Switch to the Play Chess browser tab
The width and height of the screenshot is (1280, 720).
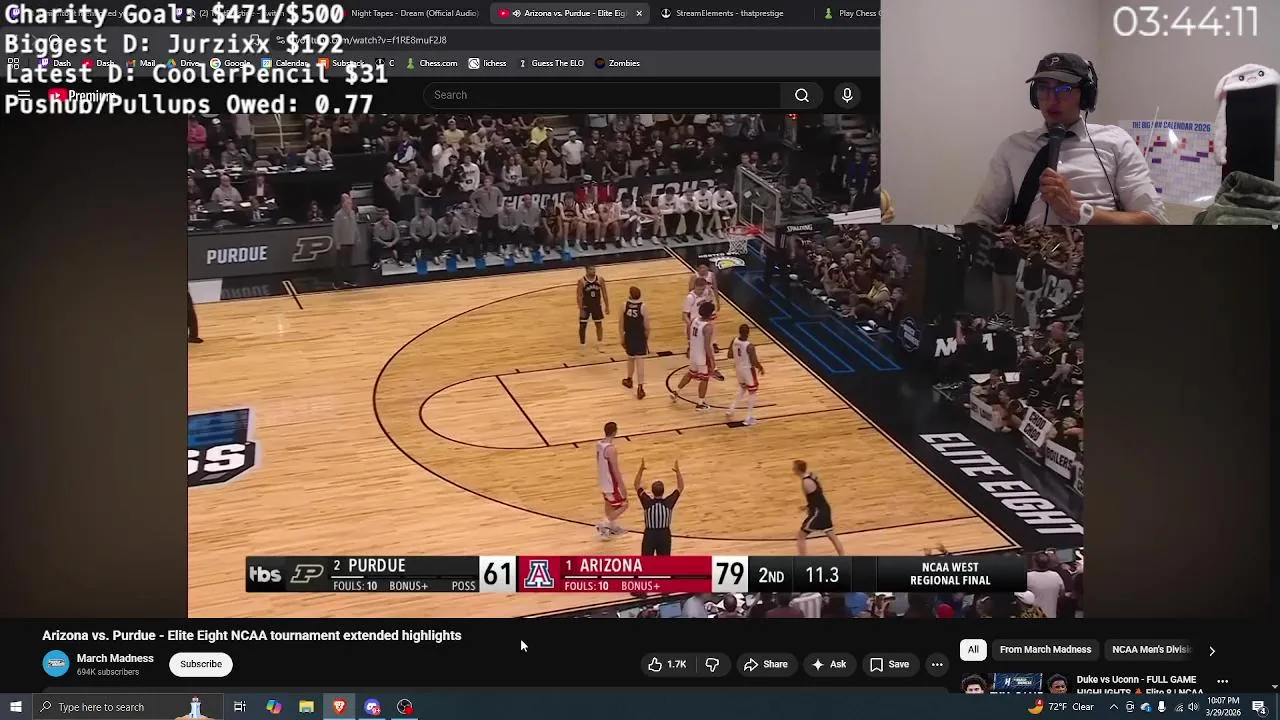pos(852,13)
